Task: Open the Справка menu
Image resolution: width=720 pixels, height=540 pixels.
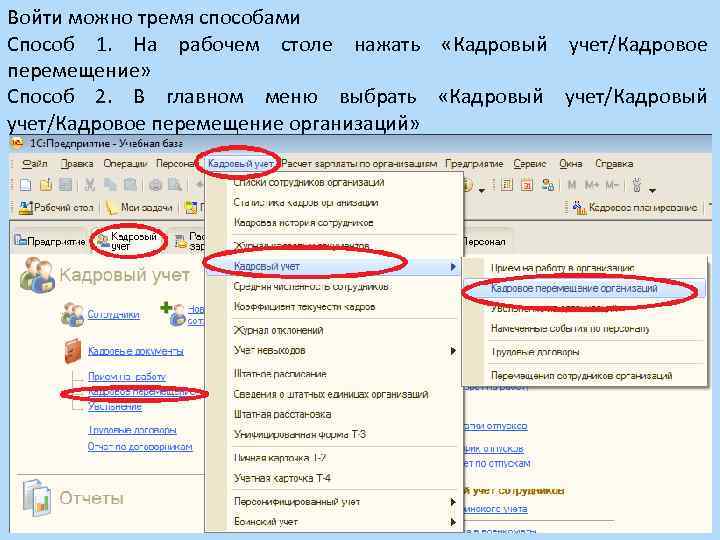Action: (x=614, y=163)
